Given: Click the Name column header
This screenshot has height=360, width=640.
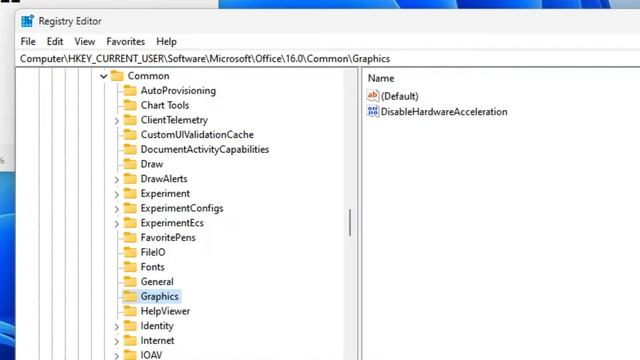Looking at the screenshot, I should [381, 78].
